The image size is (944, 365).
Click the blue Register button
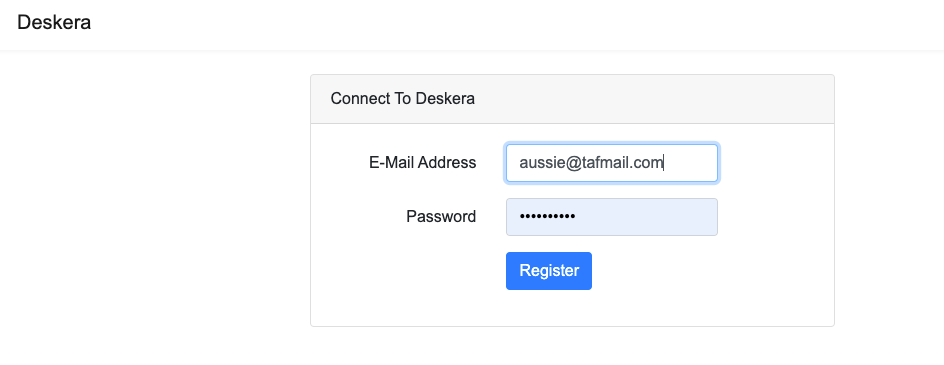(x=548, y=271)
